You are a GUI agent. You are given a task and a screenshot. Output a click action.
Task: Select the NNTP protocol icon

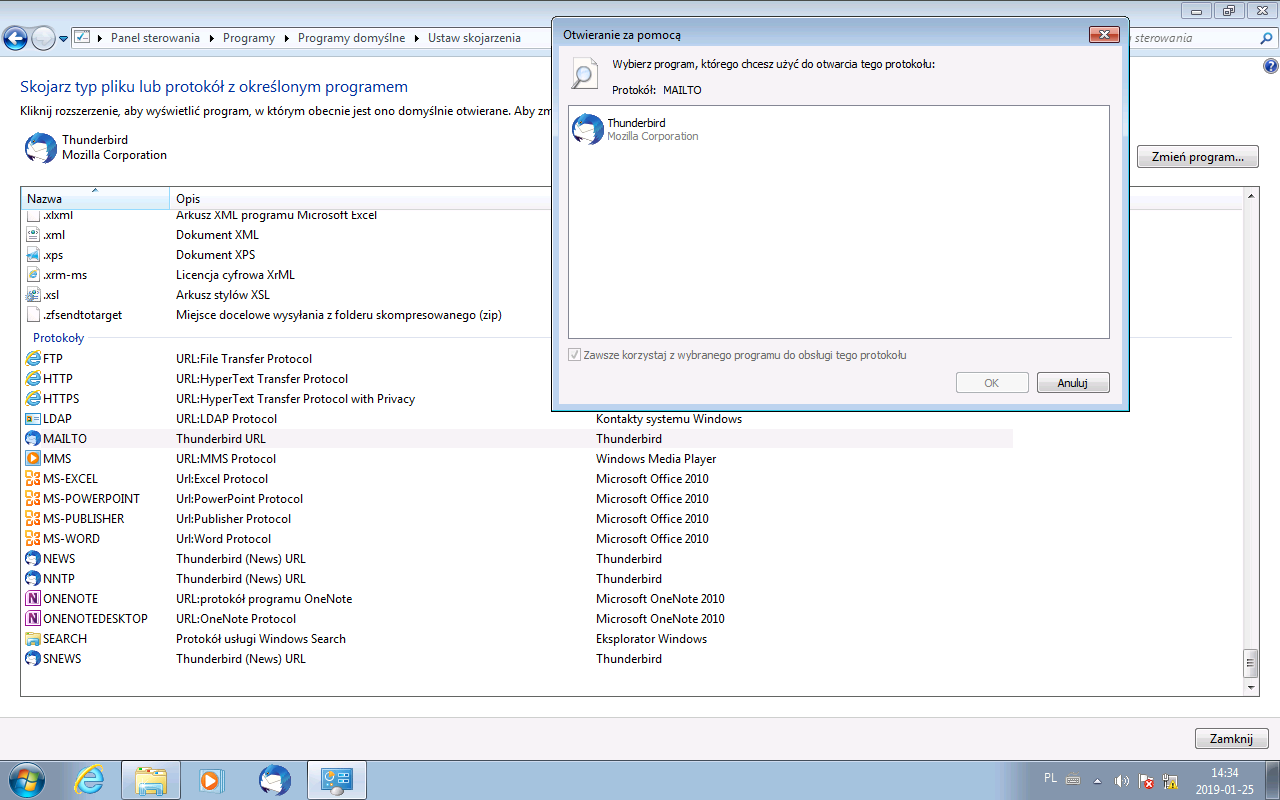click(x=33, y=579)
